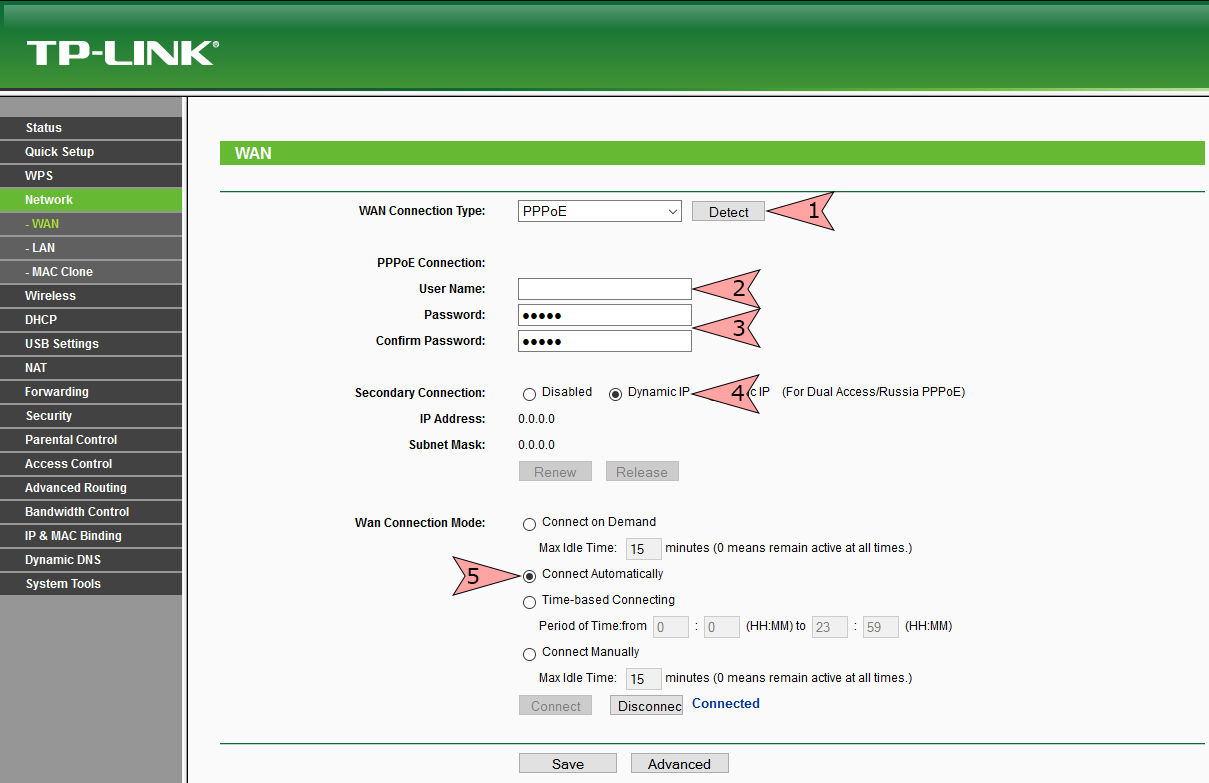Select Connect Manually mode
Viewport: 1209px width, 783px height.
(529, 653)
